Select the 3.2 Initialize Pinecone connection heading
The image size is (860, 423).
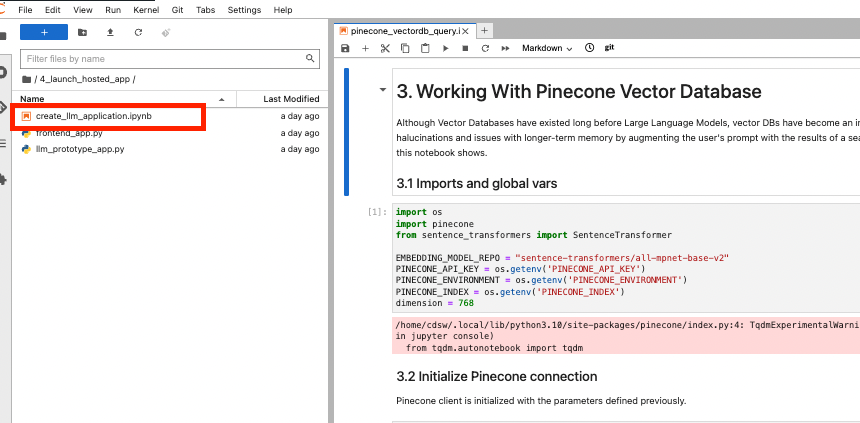click(497, 376)
